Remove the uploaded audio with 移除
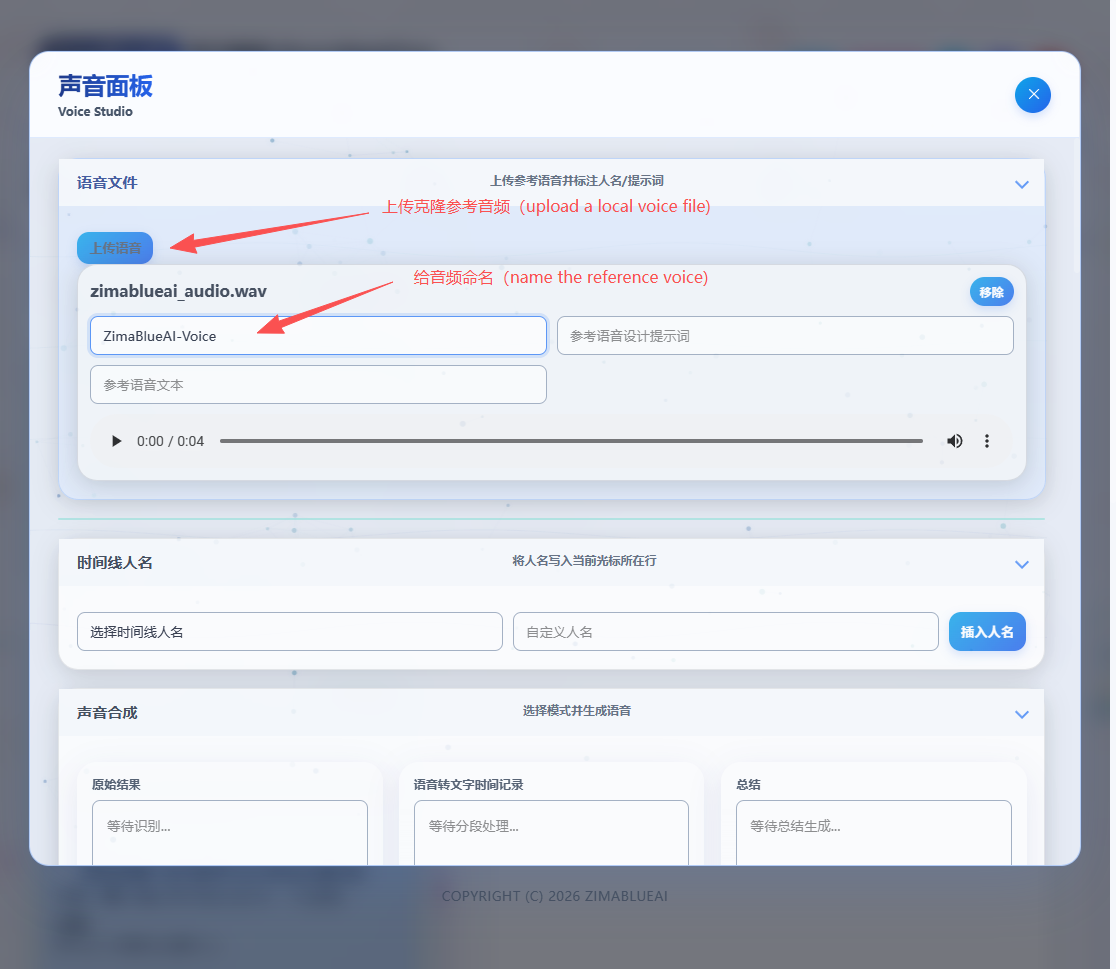This screenshot has width=1116, height=969. coord(991,292)
